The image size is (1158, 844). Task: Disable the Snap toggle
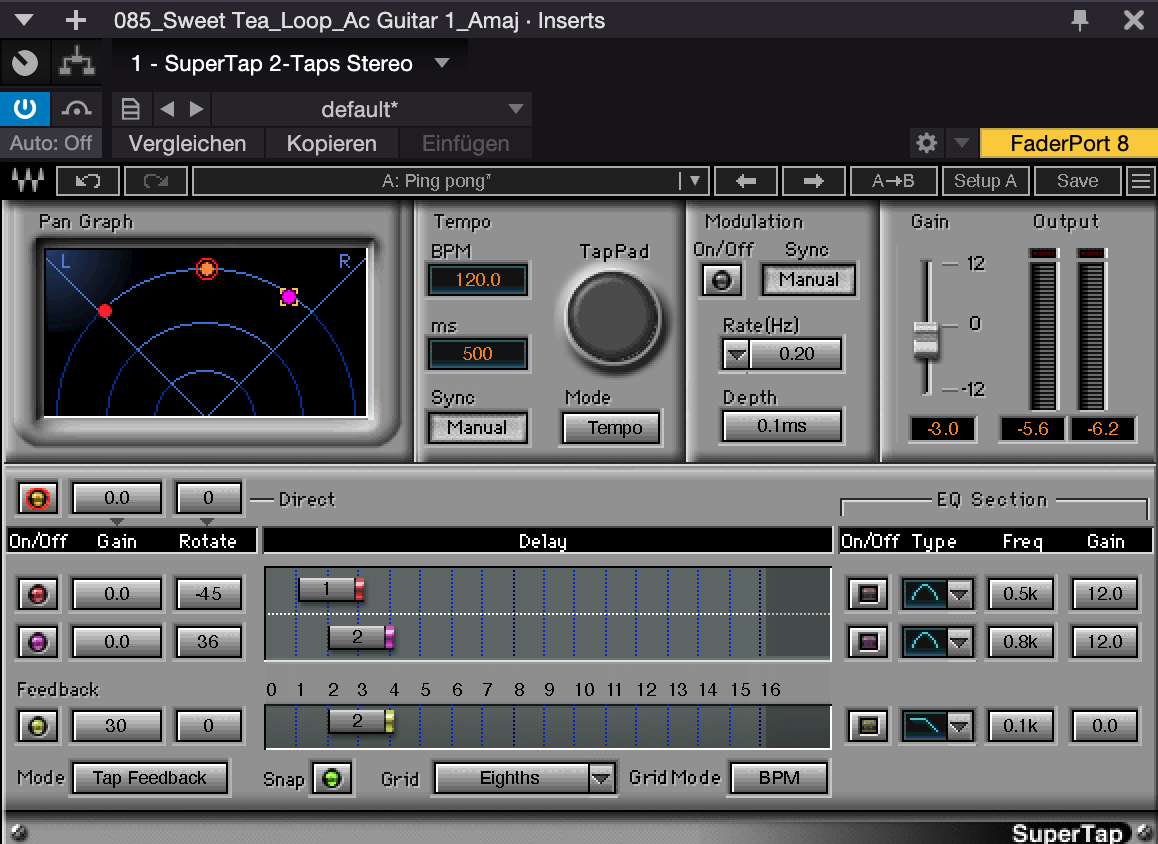click(x=332, y=778)
